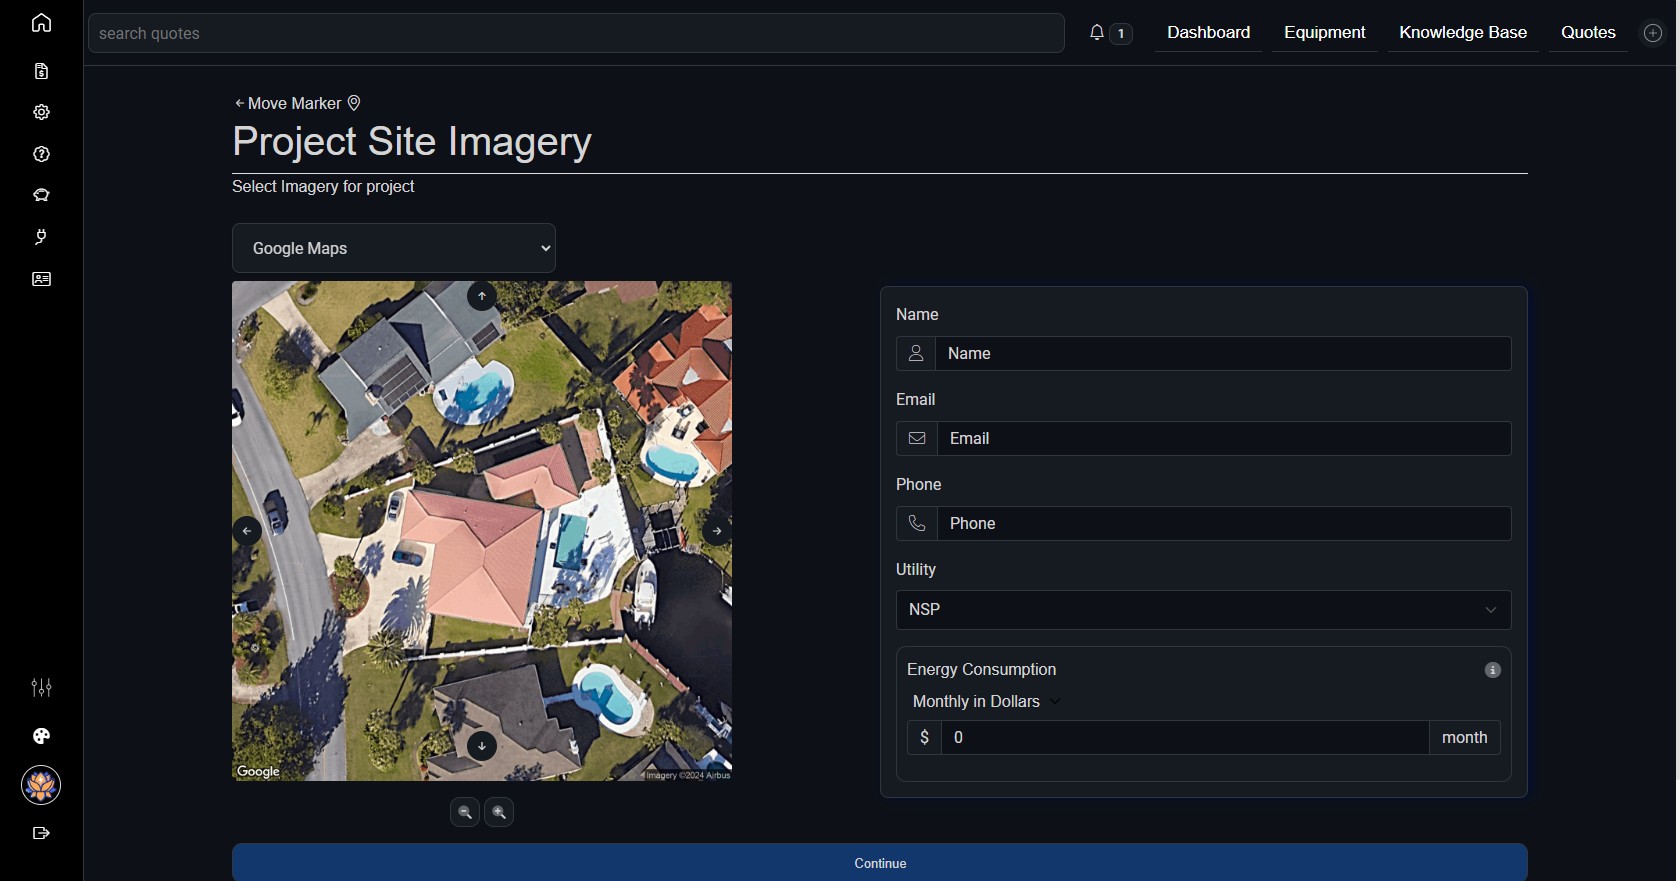Open the help question mark icon
Screen dimensions: 1680x881
(41, 154)
